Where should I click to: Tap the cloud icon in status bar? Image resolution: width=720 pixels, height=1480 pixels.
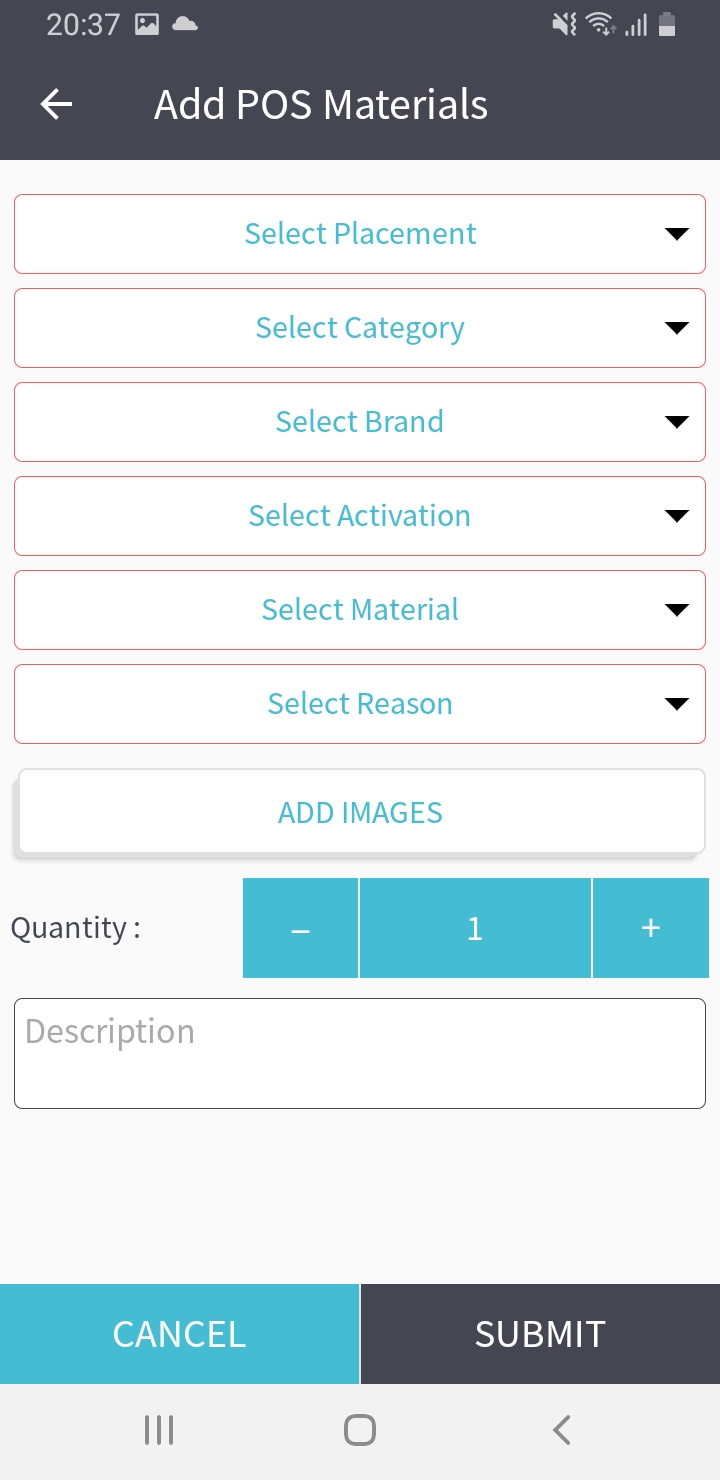click(185, 25)
